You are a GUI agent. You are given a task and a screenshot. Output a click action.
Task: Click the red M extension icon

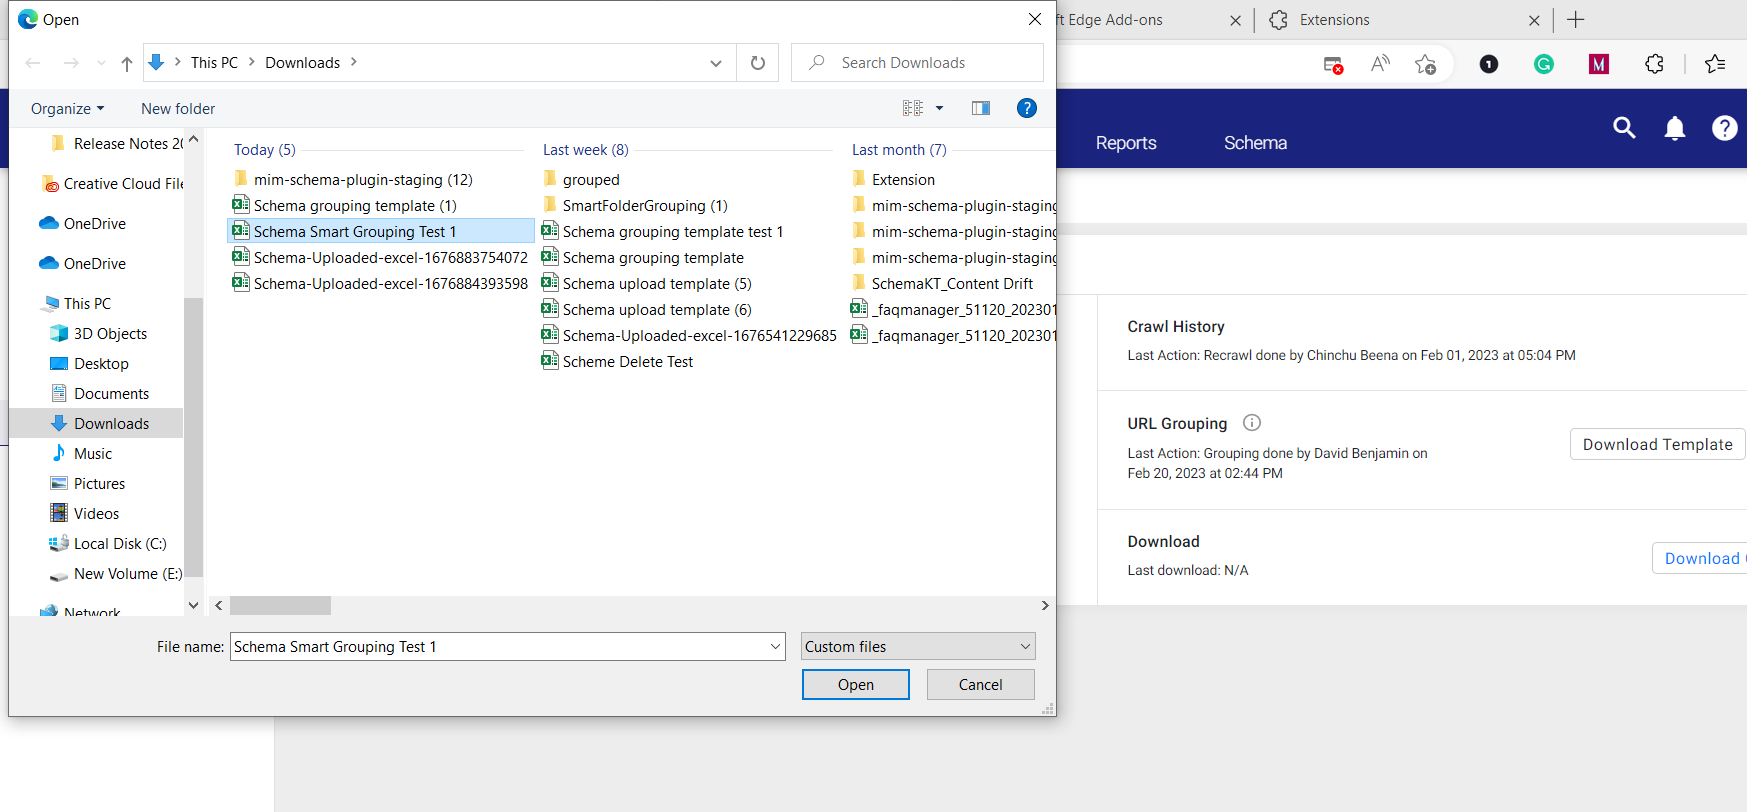click(1599, 64)
